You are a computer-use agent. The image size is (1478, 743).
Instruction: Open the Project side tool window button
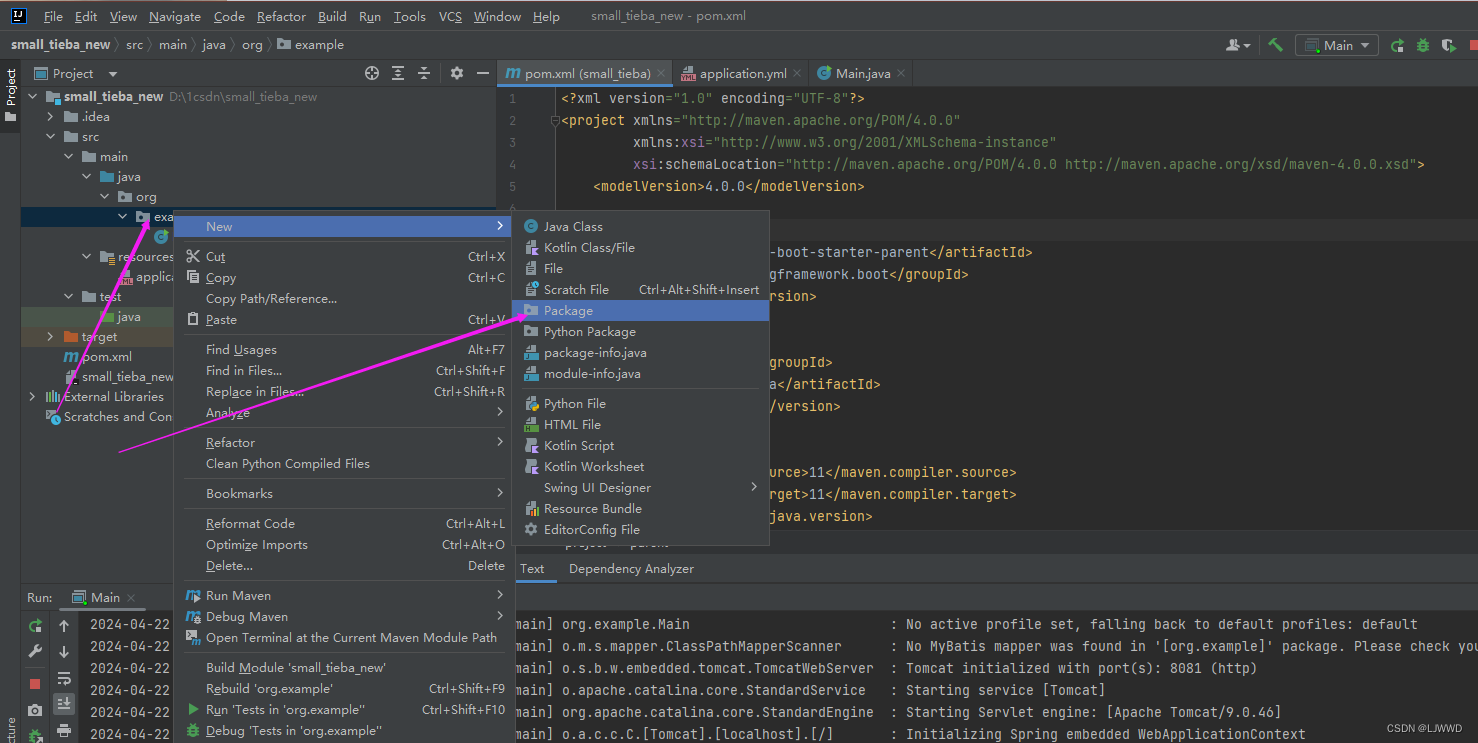11,95
